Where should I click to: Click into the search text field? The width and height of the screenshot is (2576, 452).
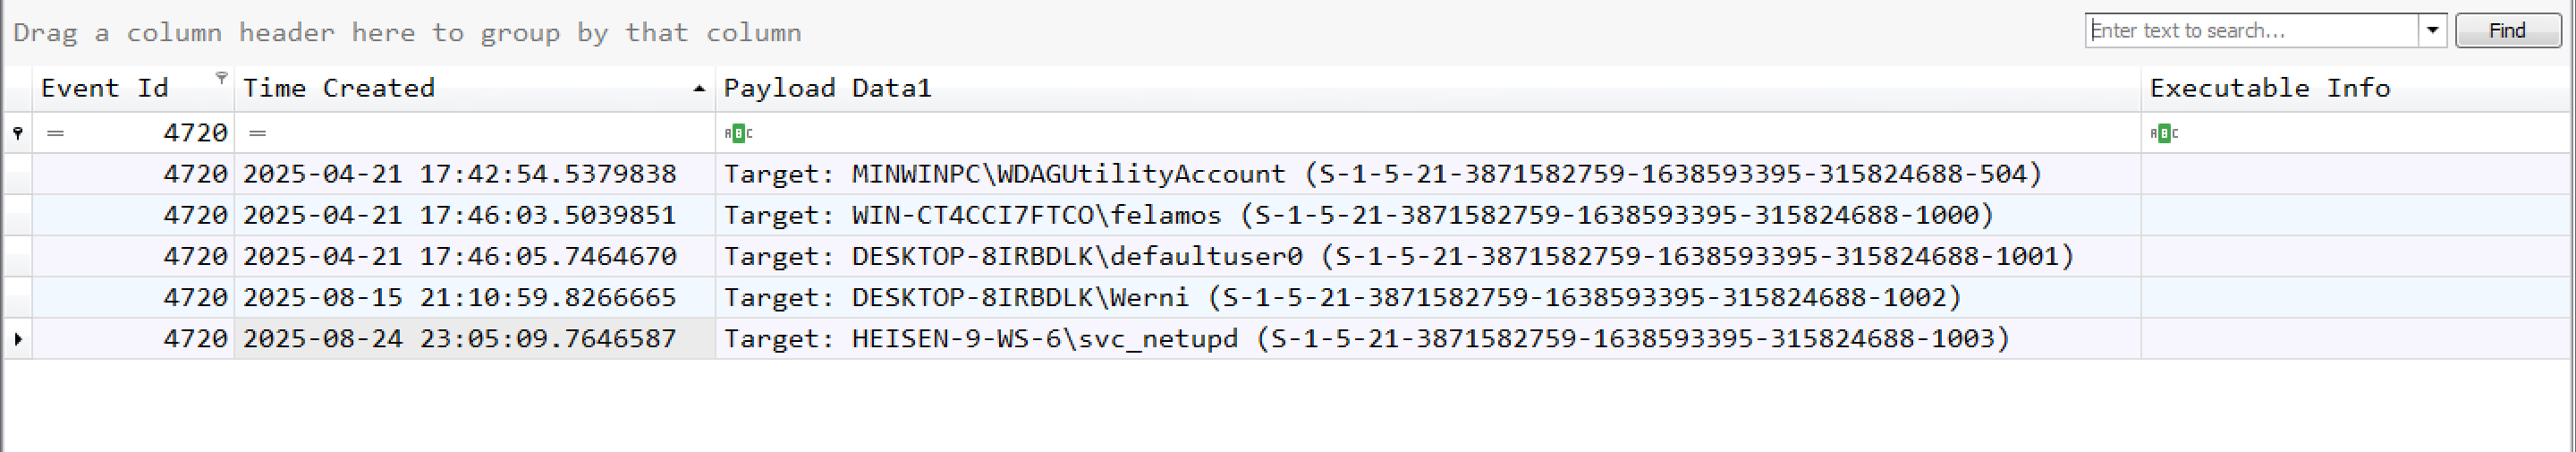pyautogui.click(x=2250, y=30)
